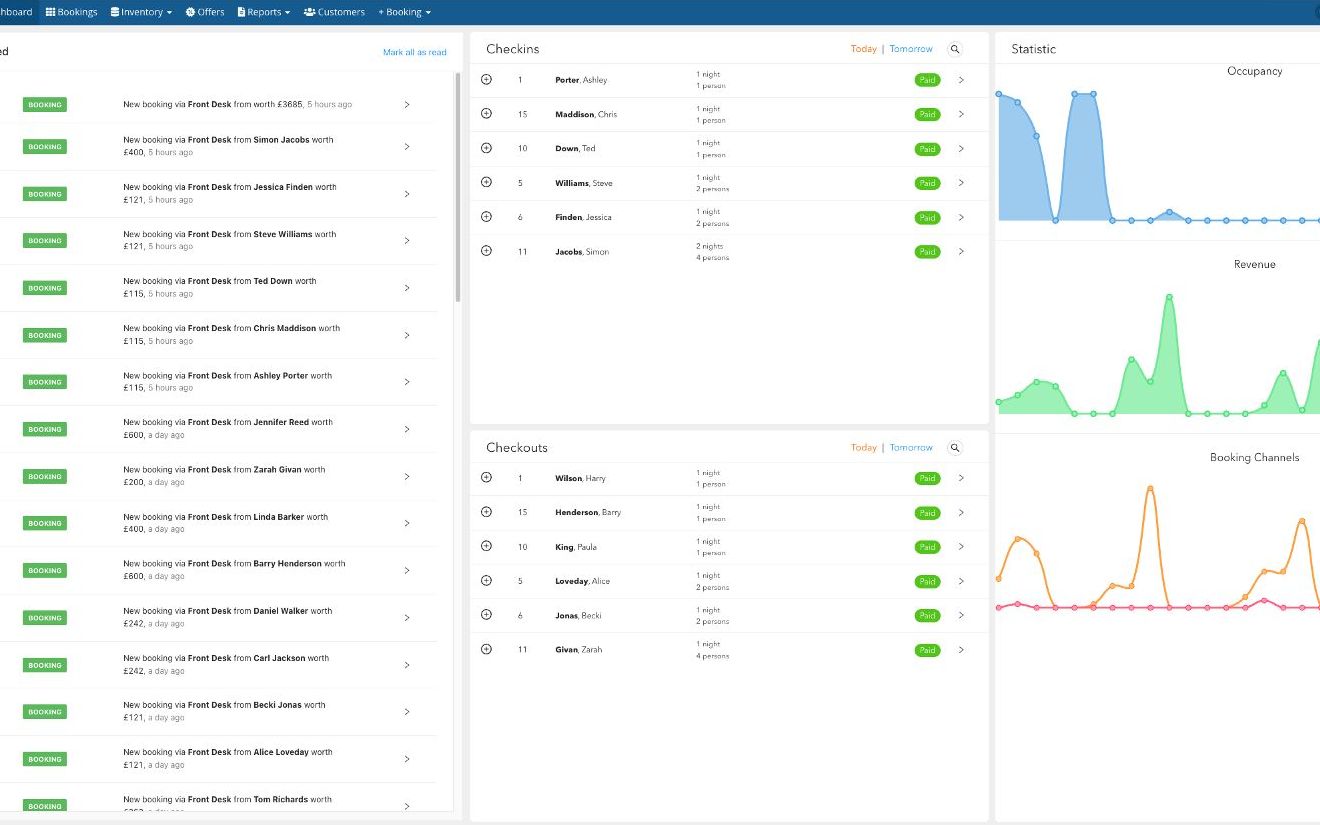This screenshot has height=825, width=1320.
Task: Open the + Booking dropdown
Action: (x=404, y=12)
